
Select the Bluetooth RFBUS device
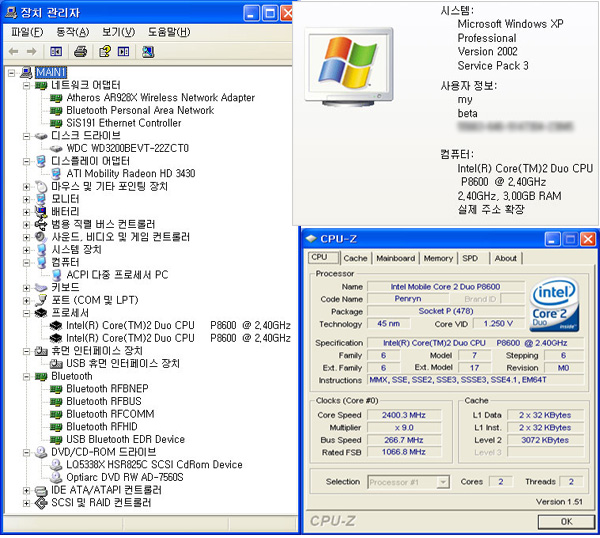pos(104,402)
